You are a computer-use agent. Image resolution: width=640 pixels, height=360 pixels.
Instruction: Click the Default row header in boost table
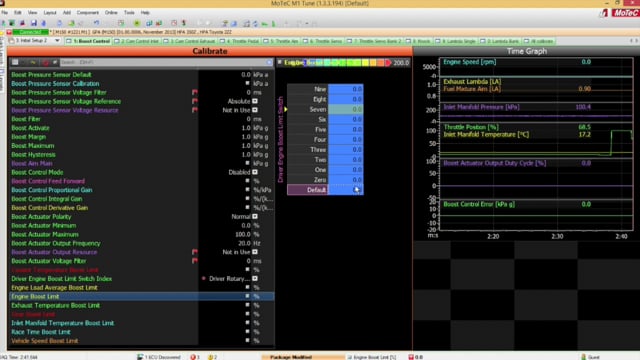point(307,190)
